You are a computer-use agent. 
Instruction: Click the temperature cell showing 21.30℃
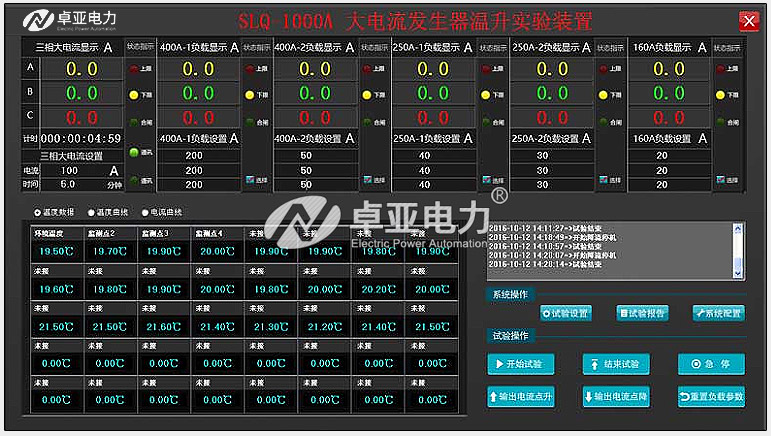[271, 327]
